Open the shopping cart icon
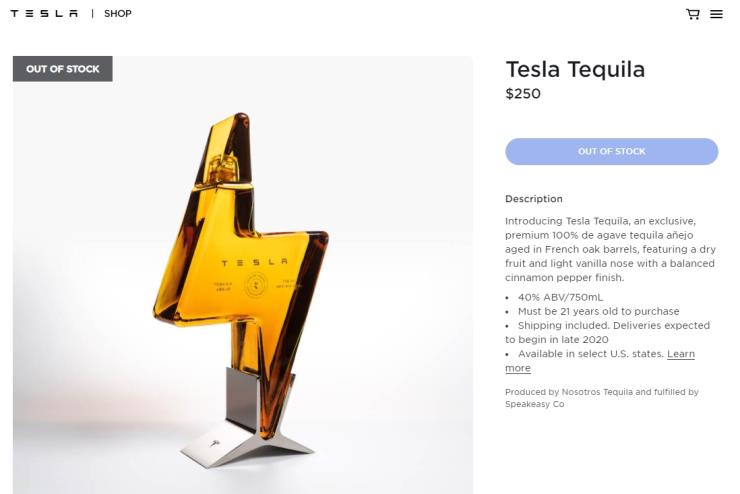Image resolution: width=740 pixels, height=494 pixels. tap(692, 14)
